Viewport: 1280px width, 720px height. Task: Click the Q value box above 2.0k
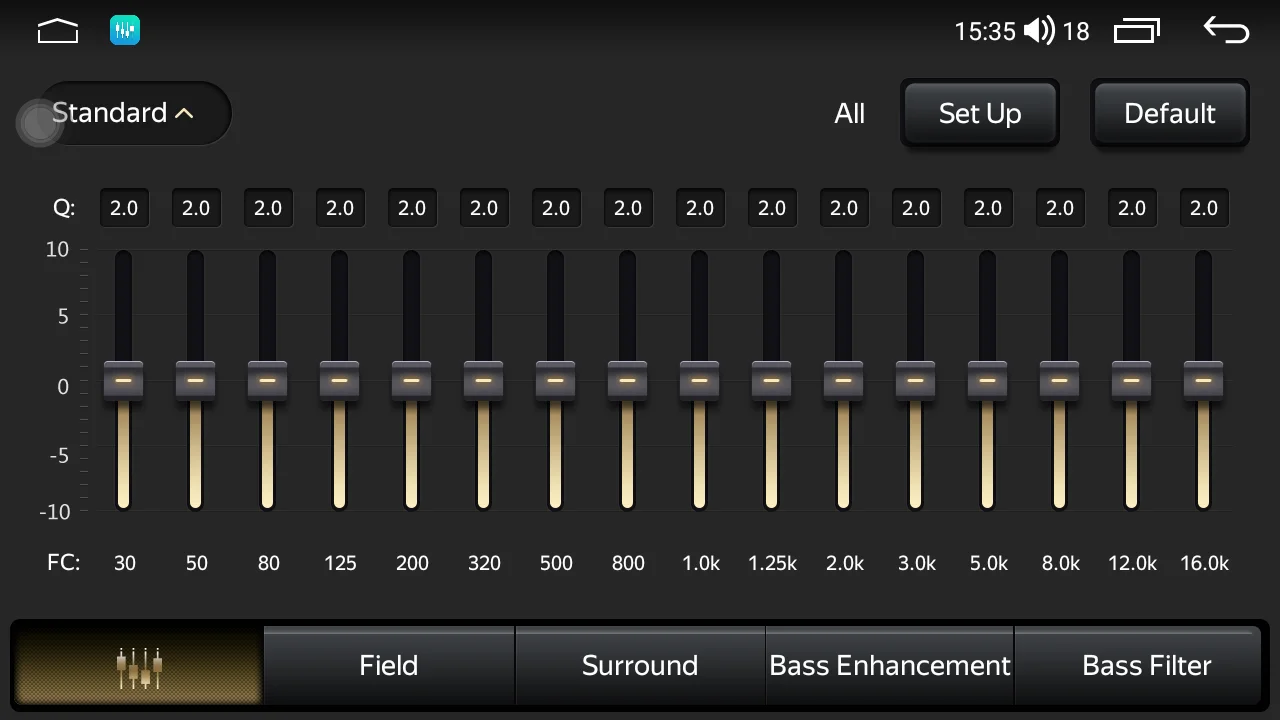(x=844, y=208)
